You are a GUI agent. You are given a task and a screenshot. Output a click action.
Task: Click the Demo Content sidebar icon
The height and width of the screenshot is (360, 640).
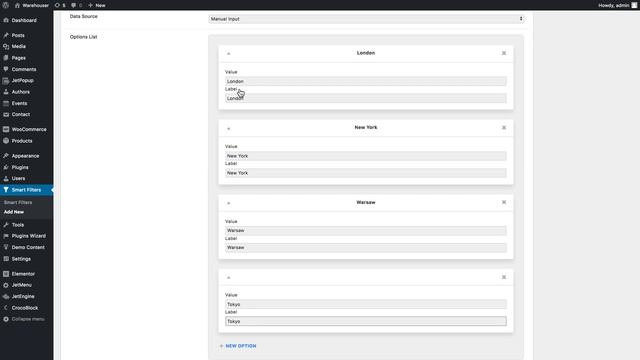[6, 247]
